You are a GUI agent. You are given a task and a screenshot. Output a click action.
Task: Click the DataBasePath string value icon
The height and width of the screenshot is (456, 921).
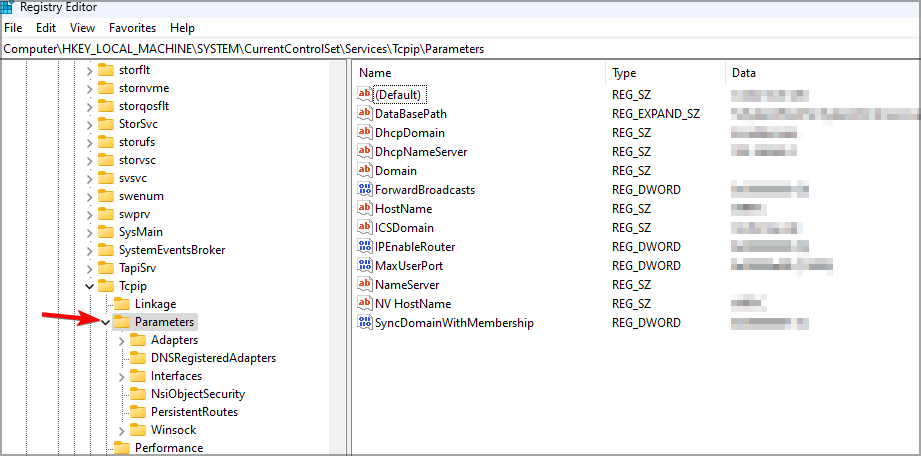365,113
